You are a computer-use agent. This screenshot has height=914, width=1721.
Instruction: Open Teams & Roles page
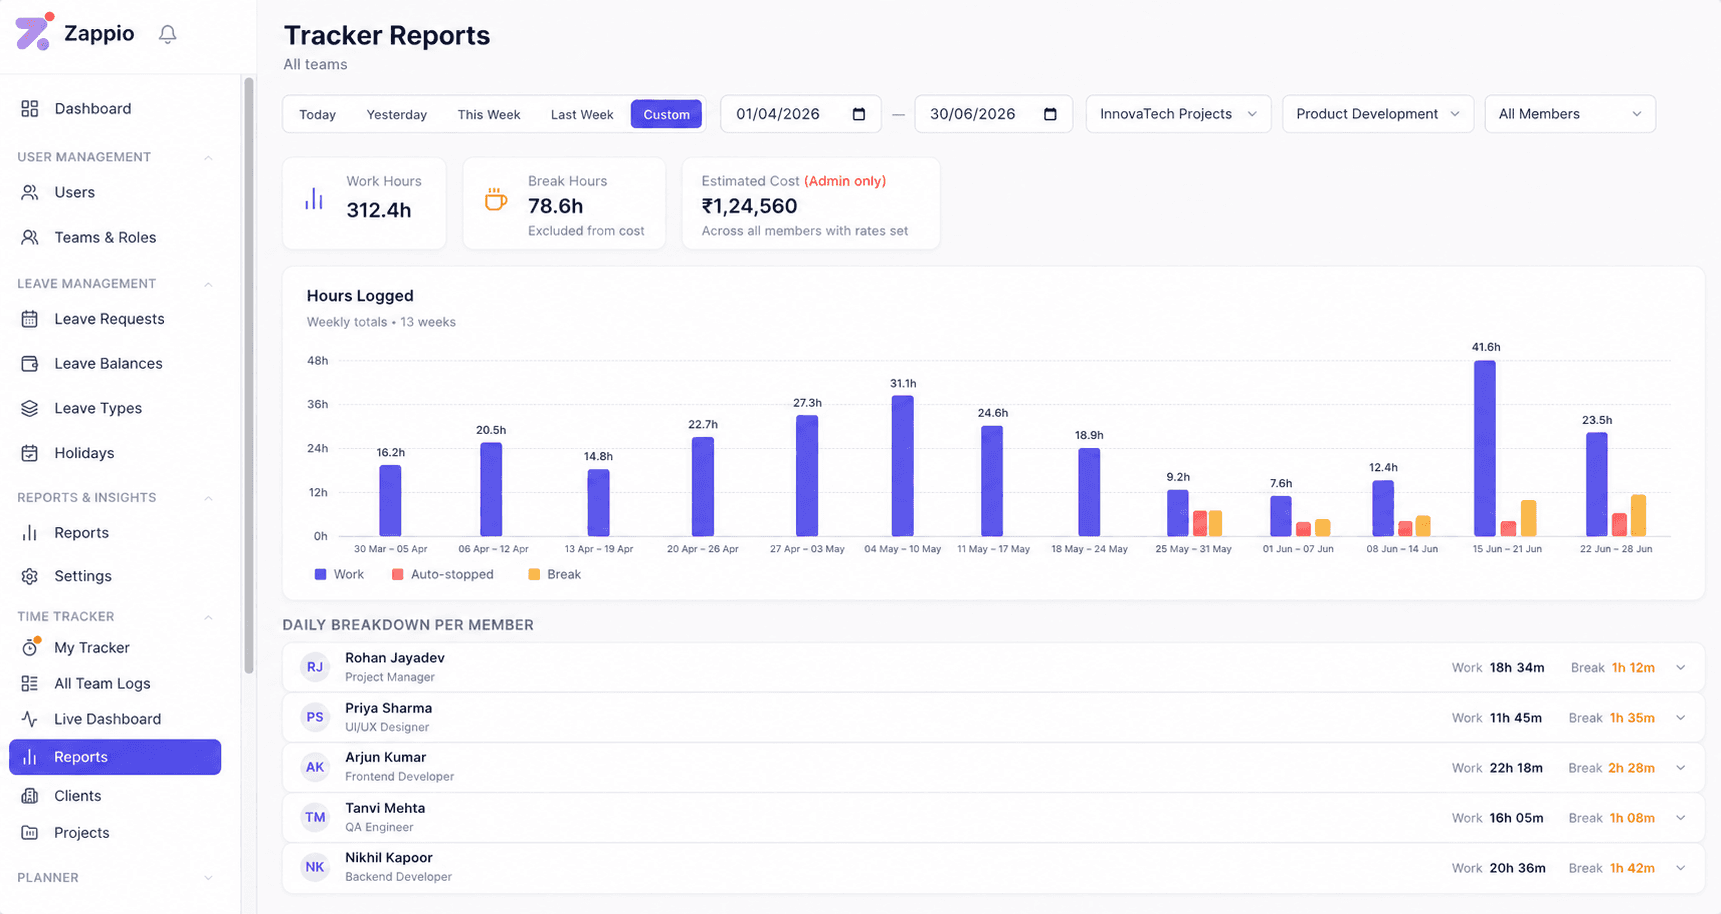115,237
